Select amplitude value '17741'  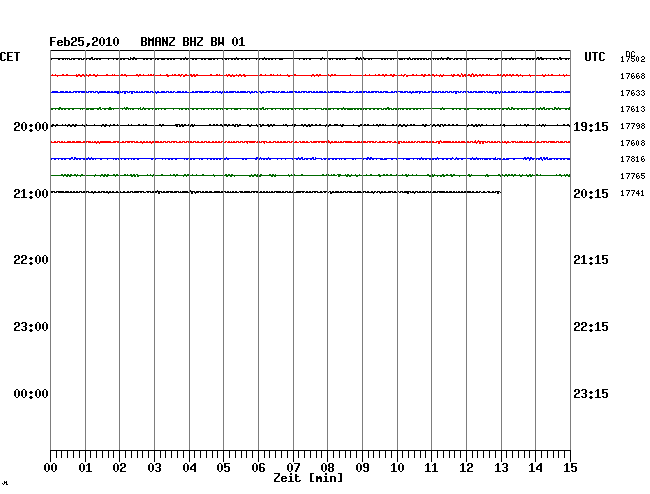click(x=633, y=193)
